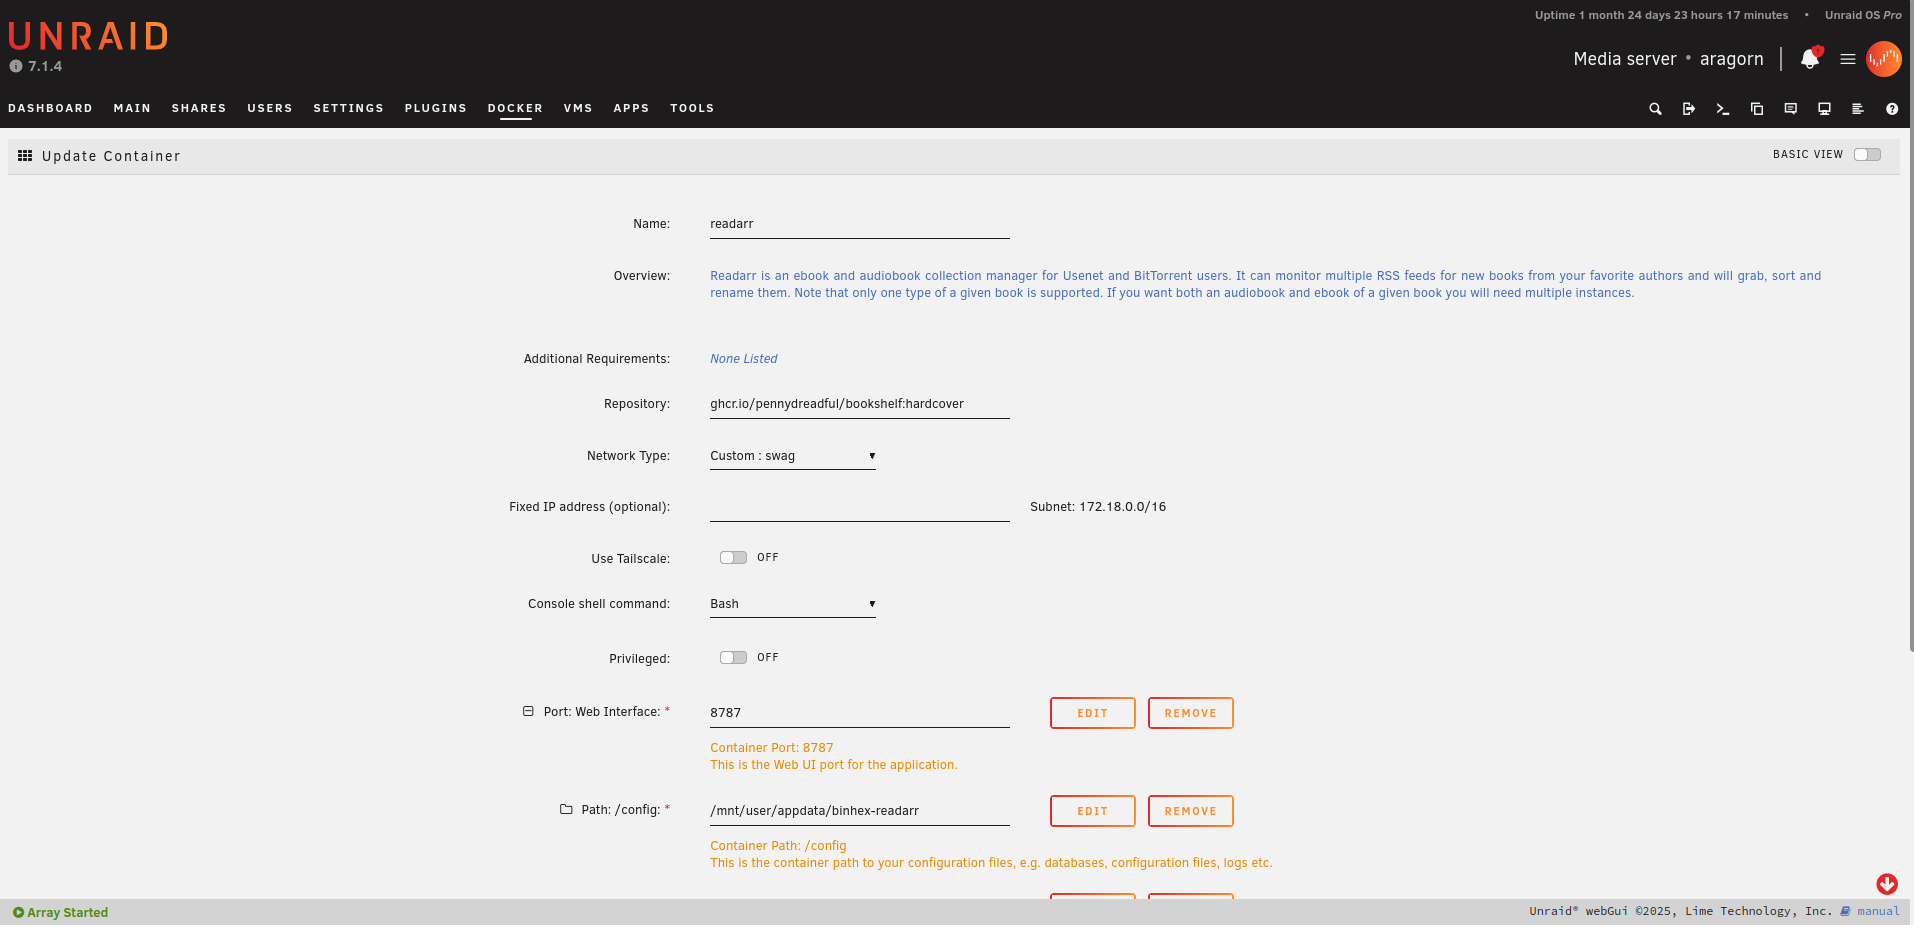
Task: Click Edit for Port: Web Interface
Action: (1092, 713)
